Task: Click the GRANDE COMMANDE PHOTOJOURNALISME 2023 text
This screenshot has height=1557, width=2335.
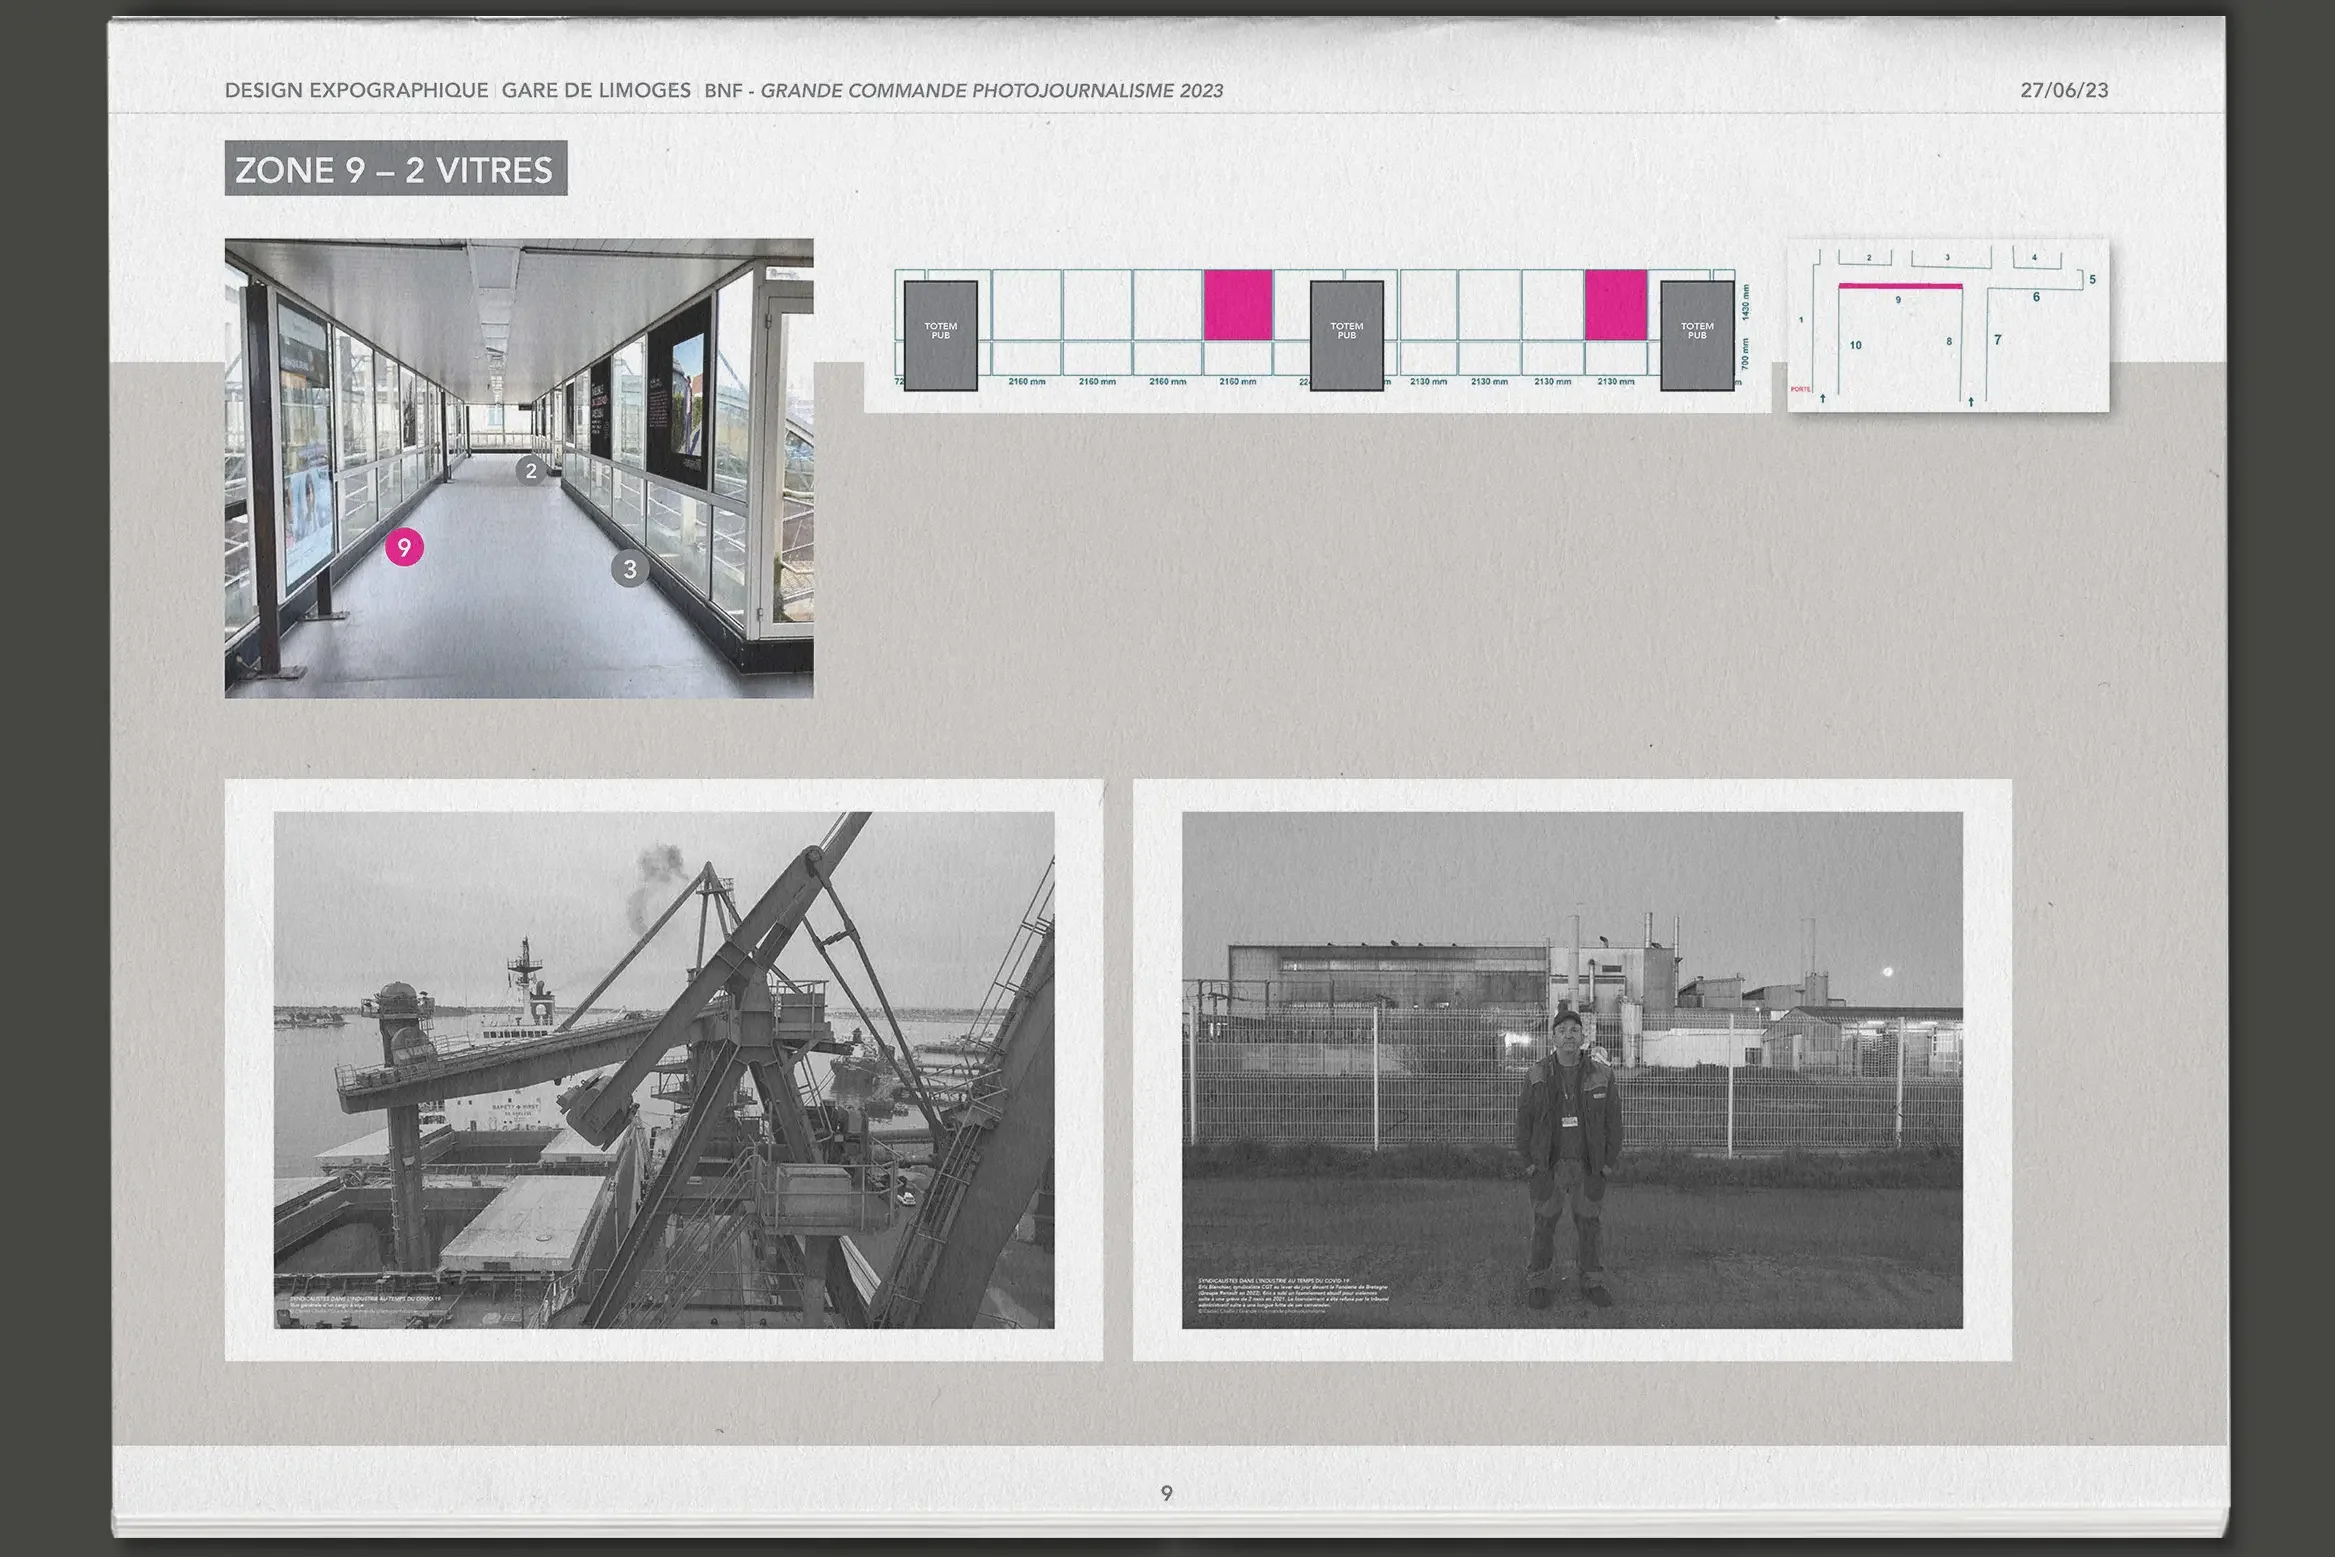Action: click(992, 90)
